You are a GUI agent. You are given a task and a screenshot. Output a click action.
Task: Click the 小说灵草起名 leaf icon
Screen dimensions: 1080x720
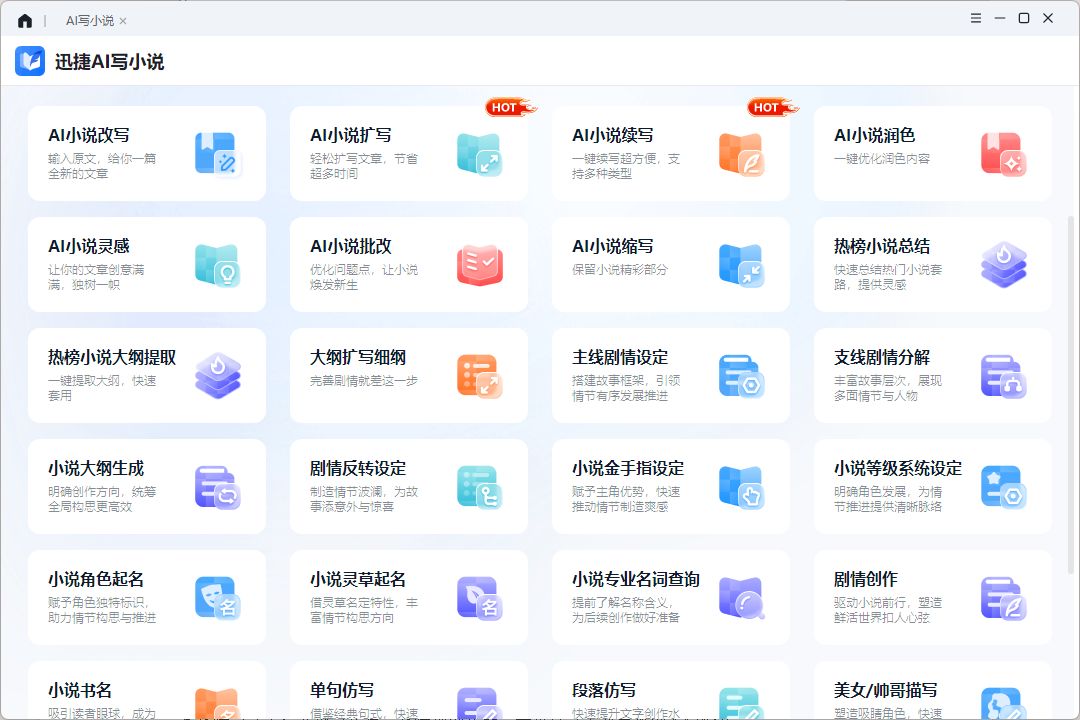(479, 597)
